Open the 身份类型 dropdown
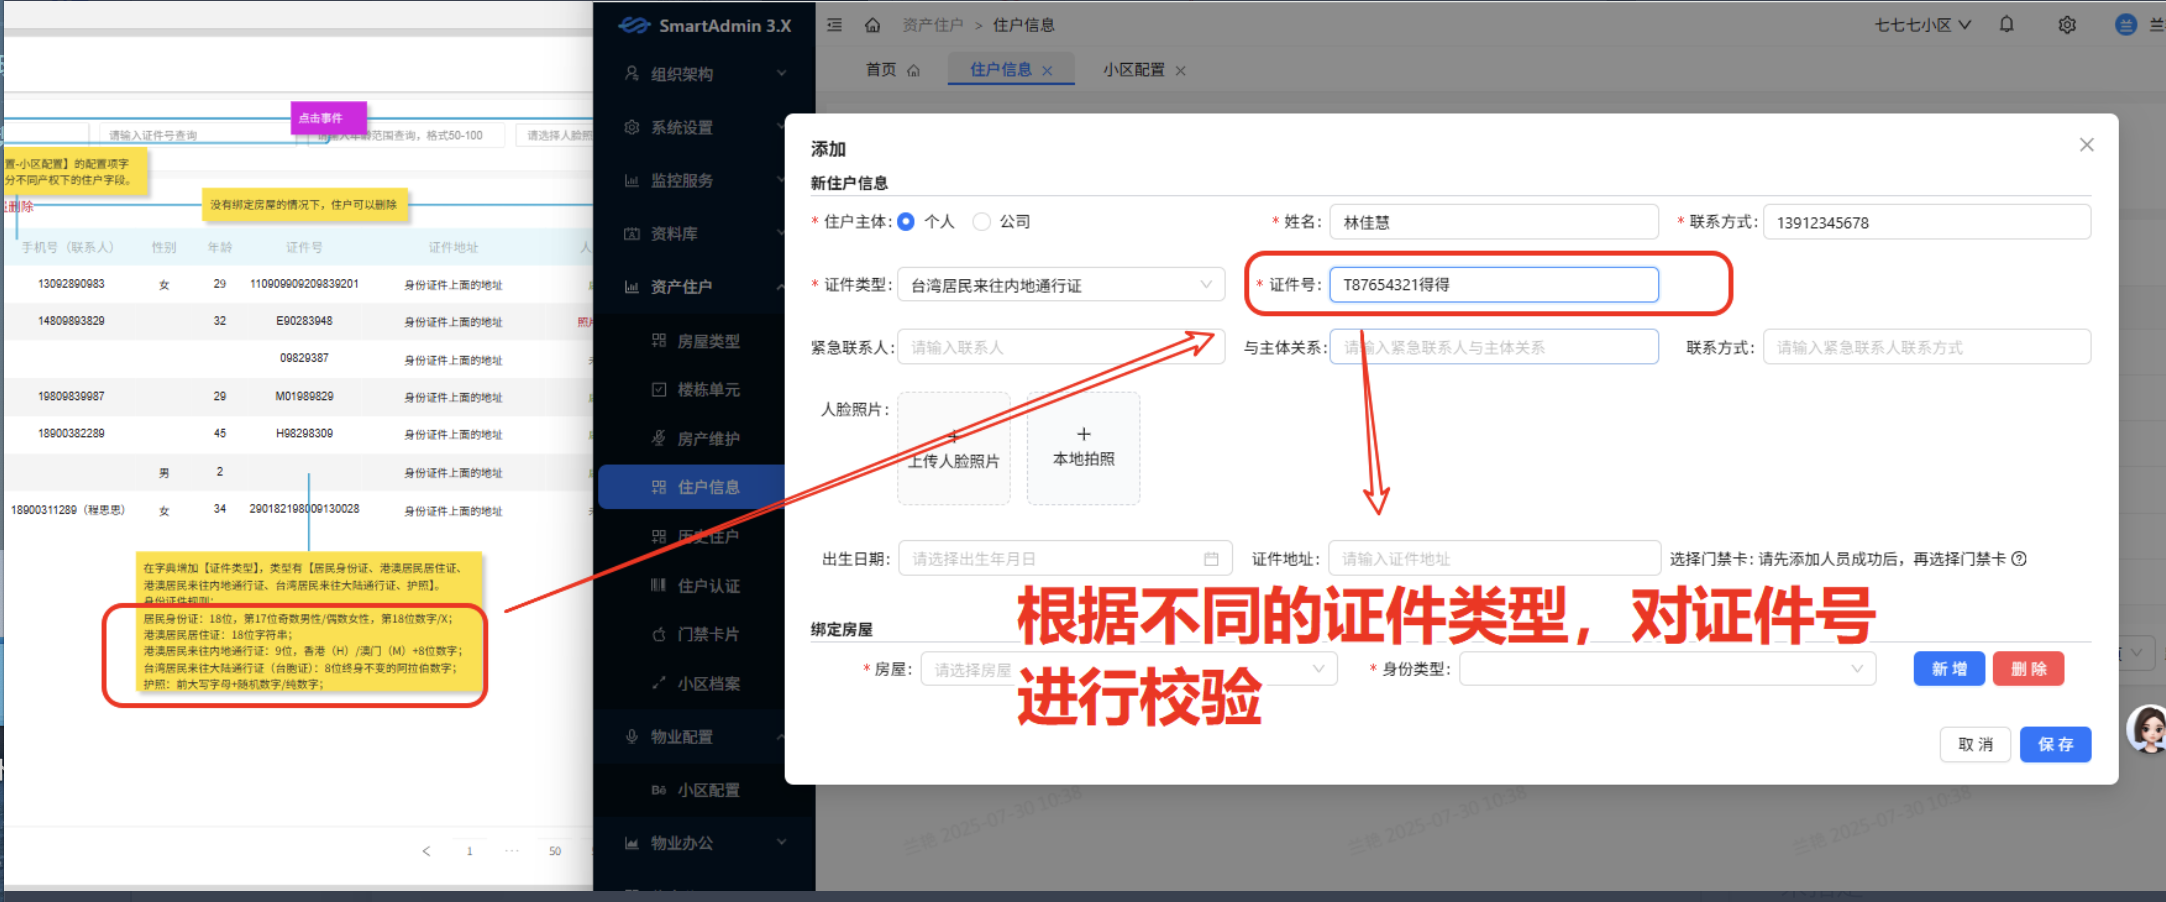 (1666, 669)
